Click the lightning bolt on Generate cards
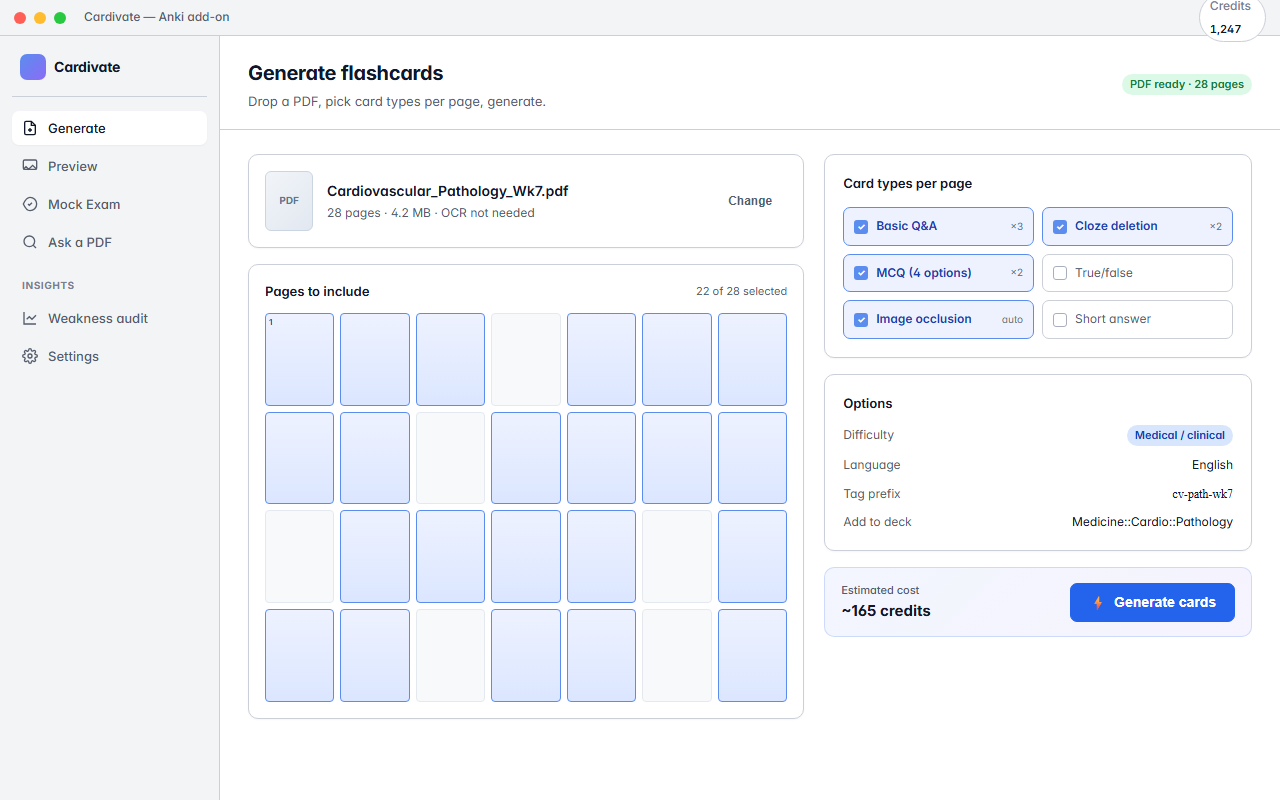 (x=1098, y=602)
